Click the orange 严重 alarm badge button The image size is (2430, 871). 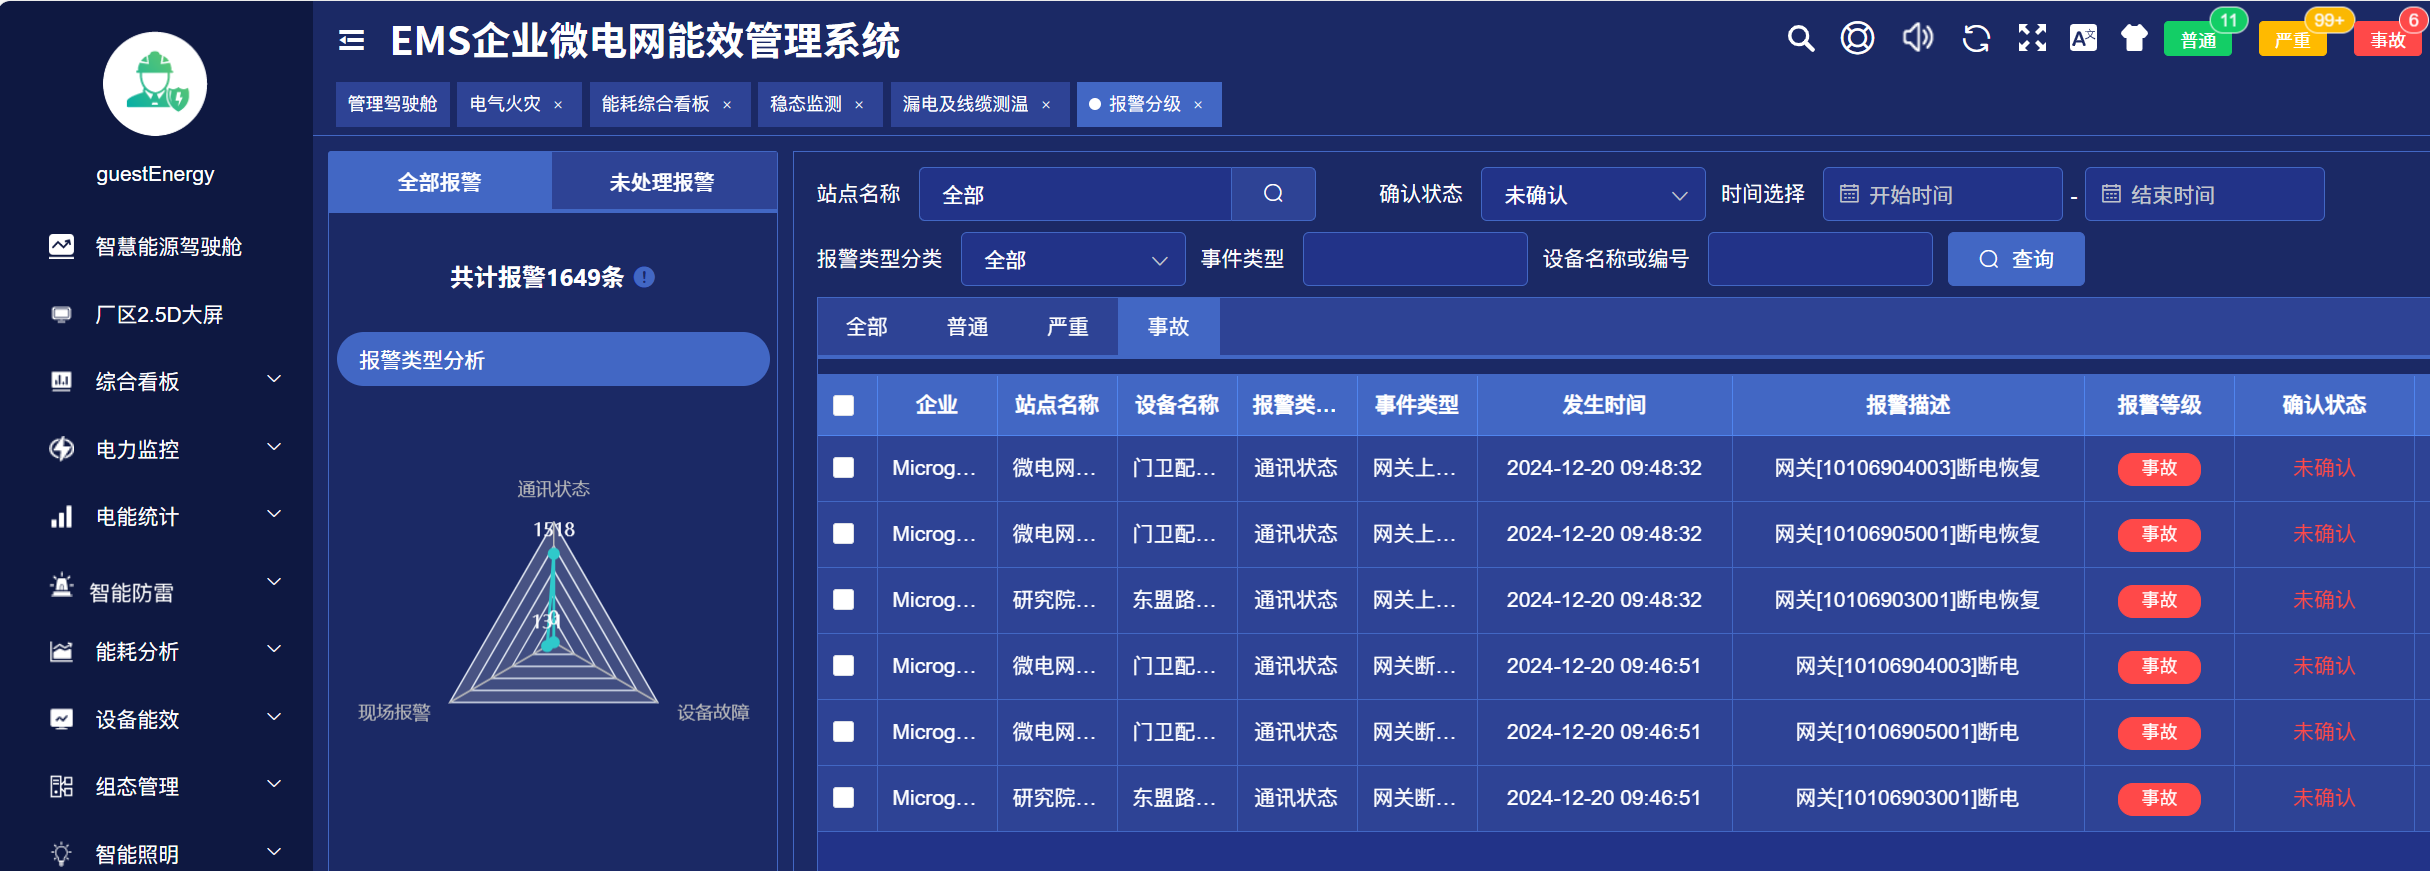pyautogui.click(x=2291, y=40)
